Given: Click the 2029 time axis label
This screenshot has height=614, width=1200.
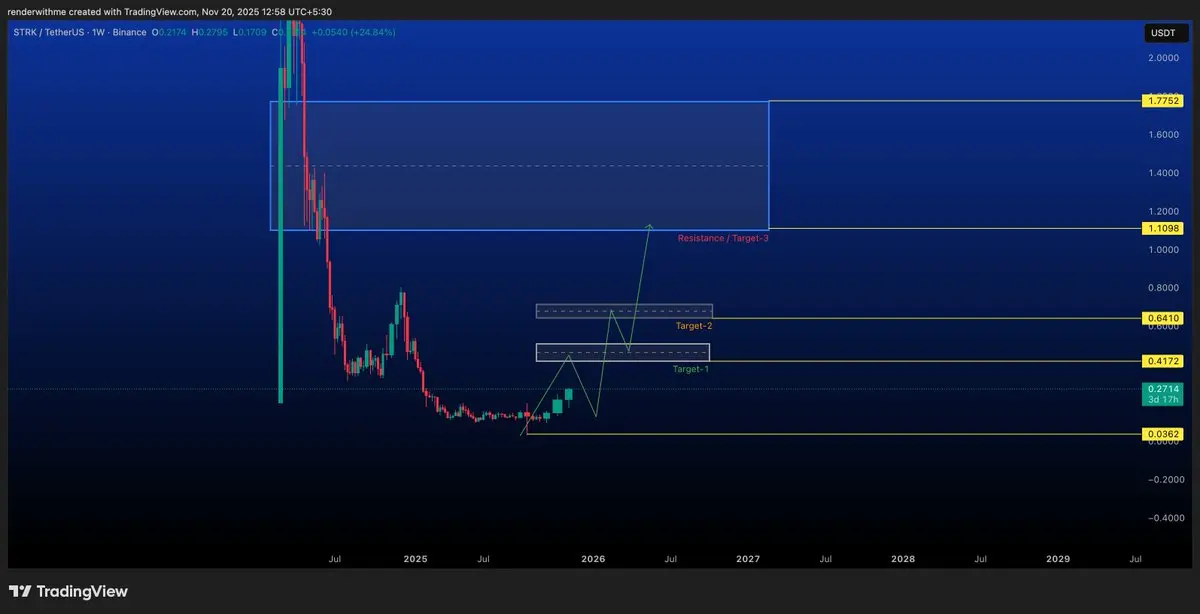Looking at the screenshot, I should pyautogui.click(x=1057, y=559).
